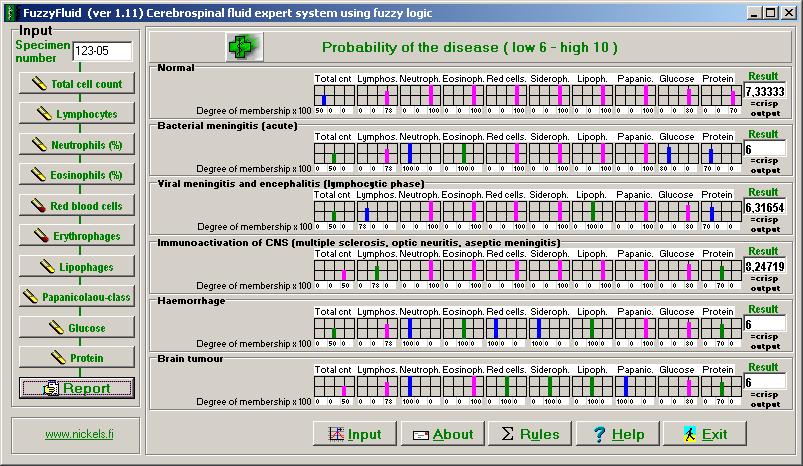This screenshot has height=466, width=803.
Task: Click the Bacterial meningitis (acute) group label
Action: click(227, 125)
